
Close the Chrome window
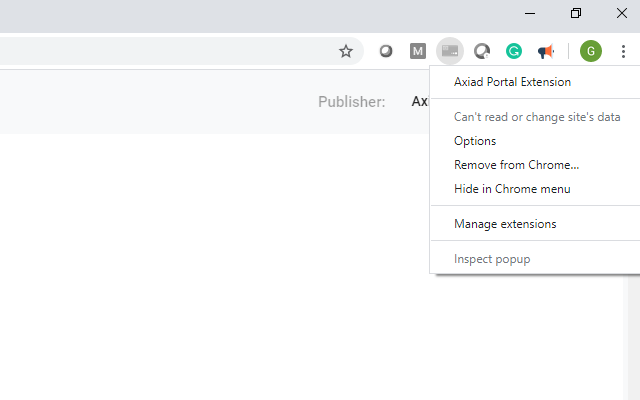[x=622, y=13]
